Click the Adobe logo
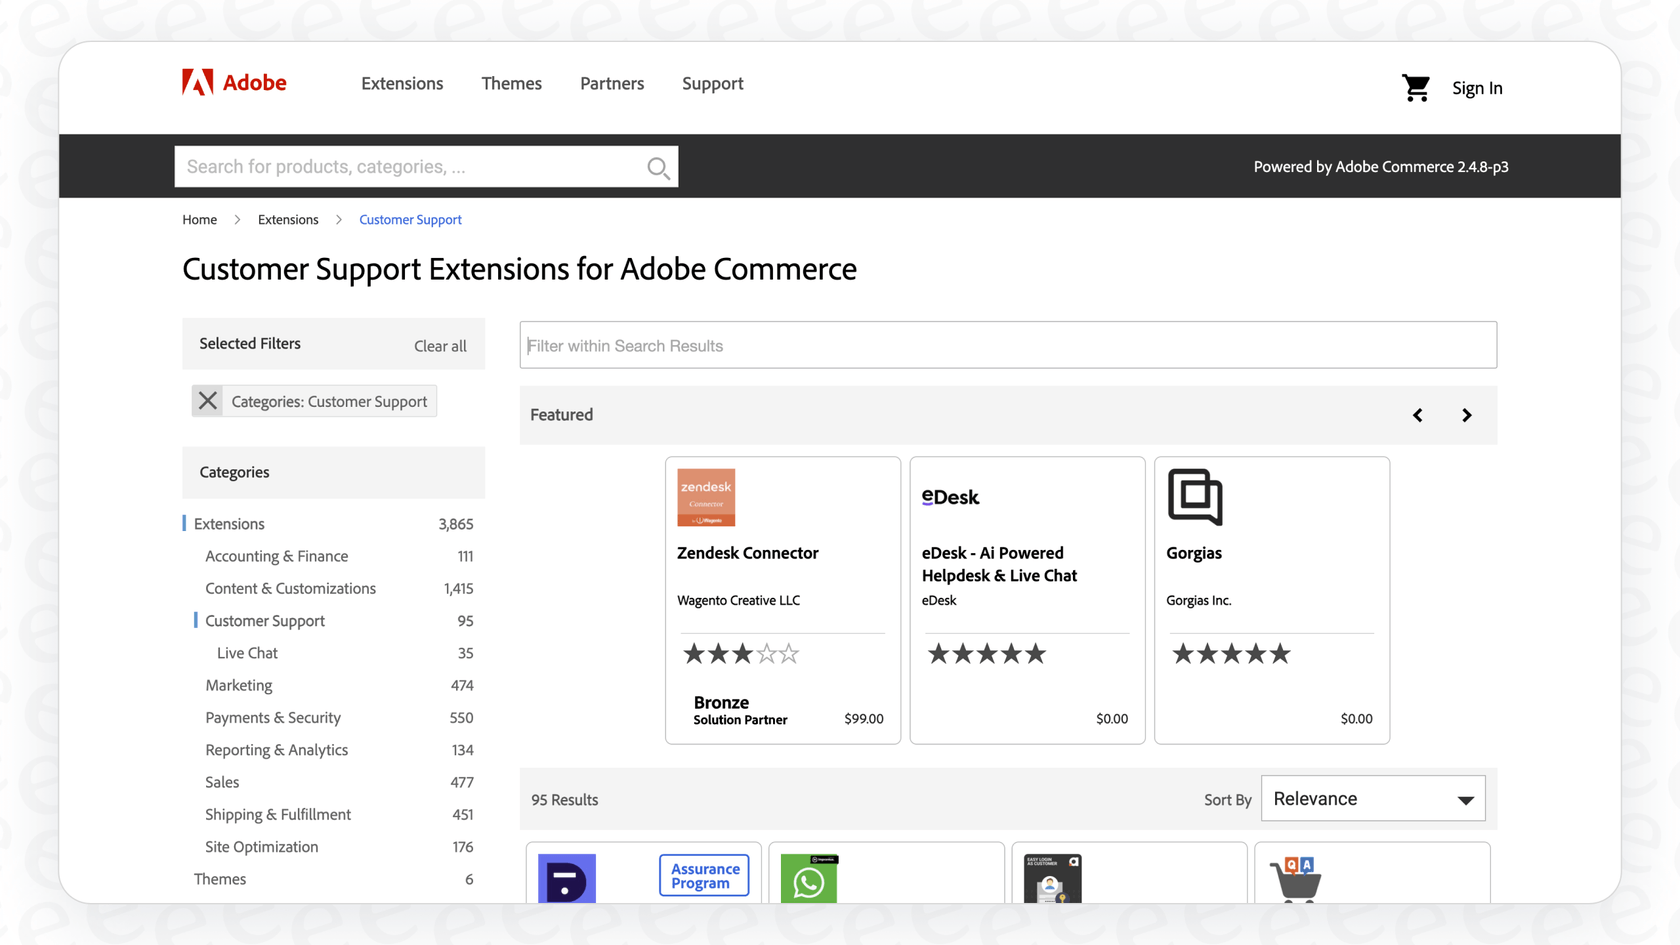Viewport: 1680px width, 945px height. coord(232,83)
